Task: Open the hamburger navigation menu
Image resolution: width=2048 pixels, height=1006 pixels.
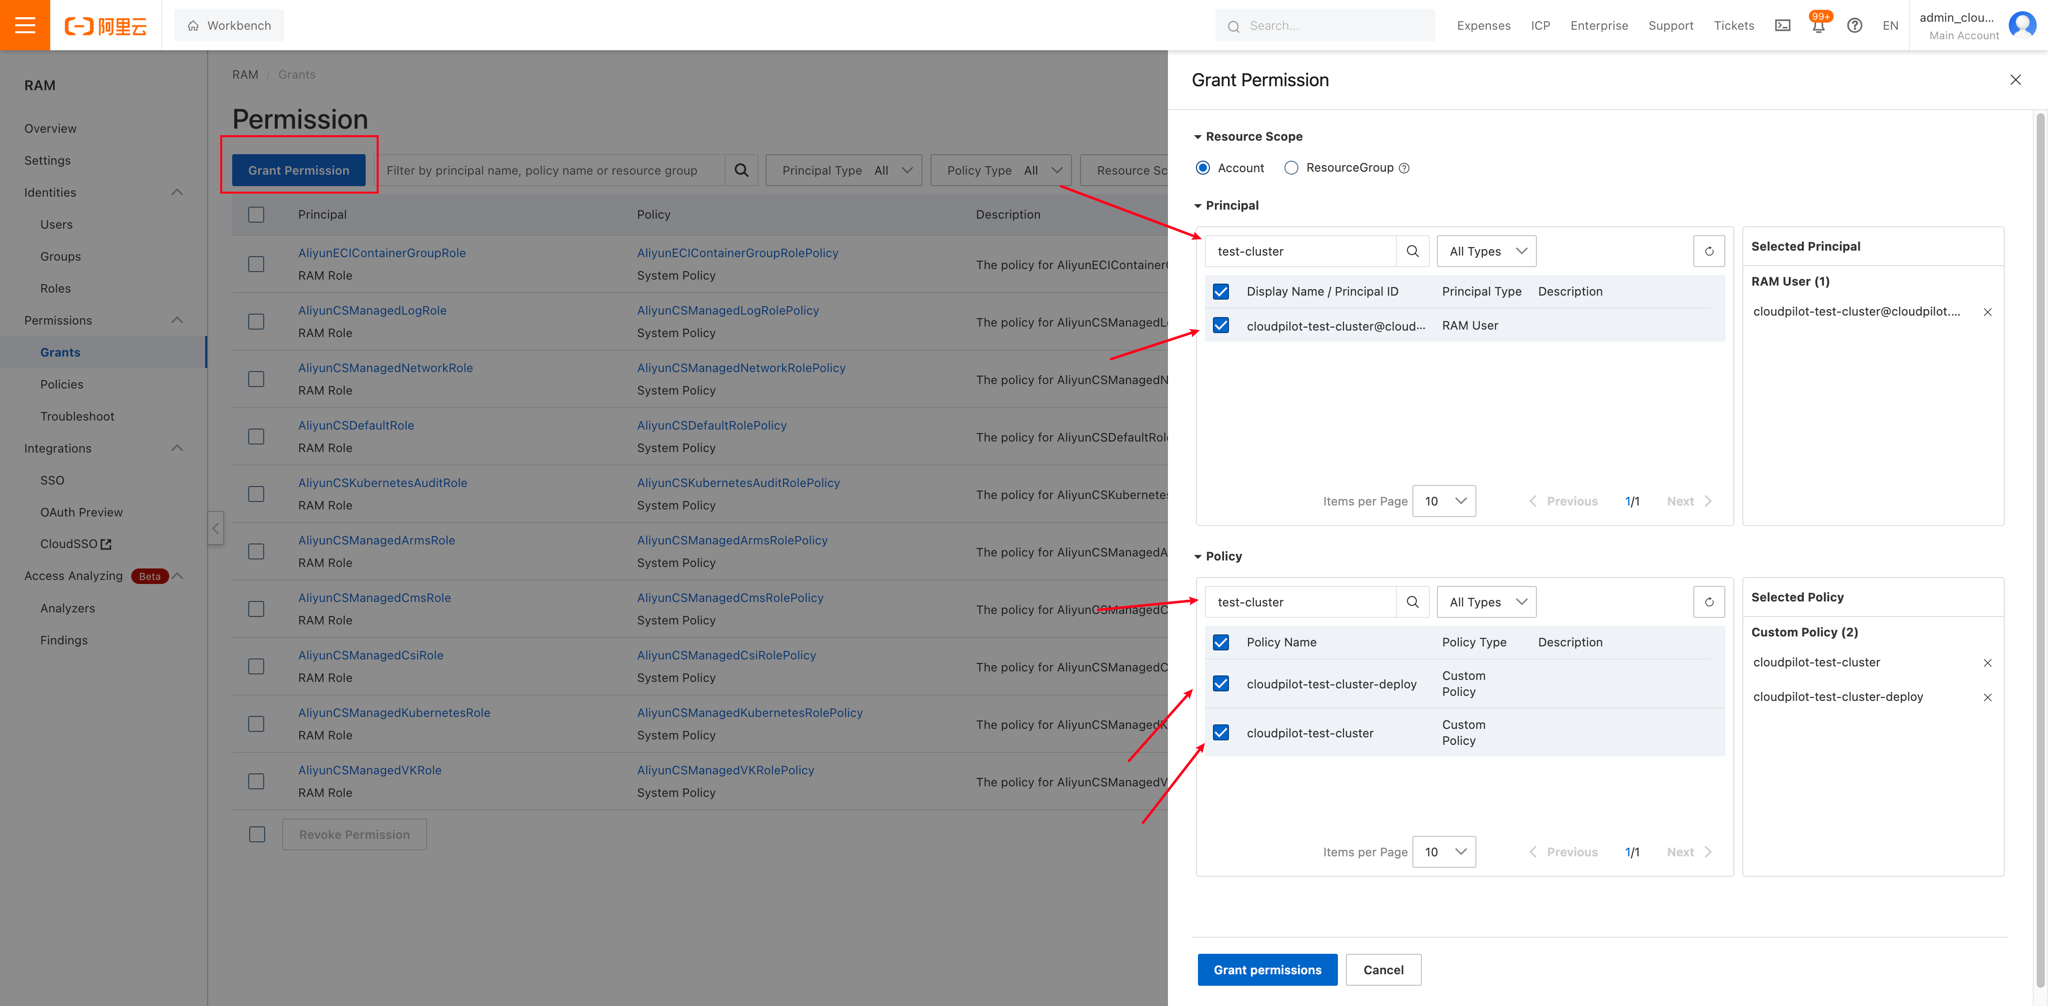Action: pyautogui.click(x=25, y=25)
